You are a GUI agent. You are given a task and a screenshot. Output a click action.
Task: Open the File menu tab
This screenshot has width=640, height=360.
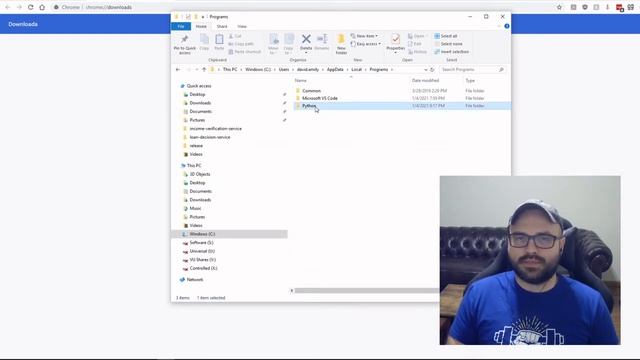pyautogui.click(x=181, y=26)
